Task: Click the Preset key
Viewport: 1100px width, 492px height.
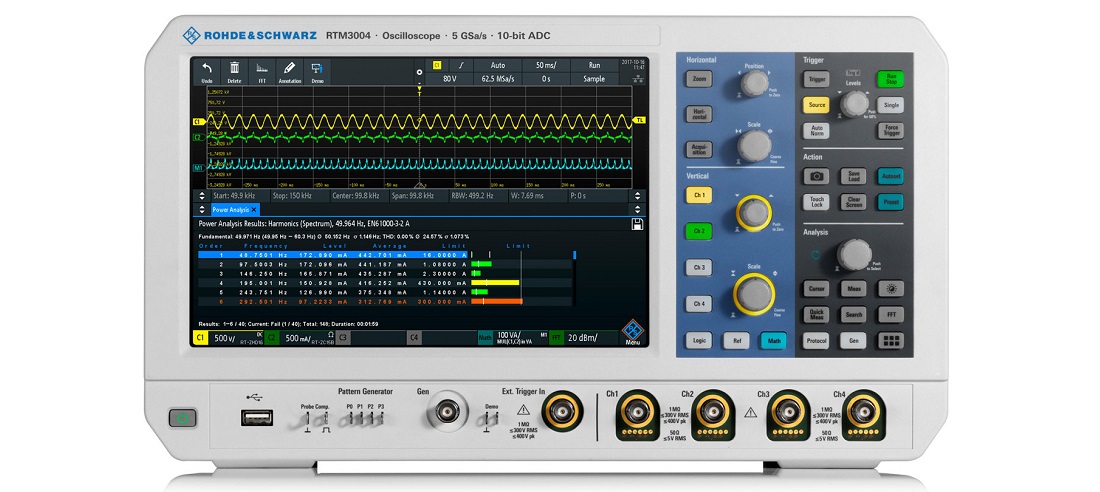Action: [x=890, y=202]
